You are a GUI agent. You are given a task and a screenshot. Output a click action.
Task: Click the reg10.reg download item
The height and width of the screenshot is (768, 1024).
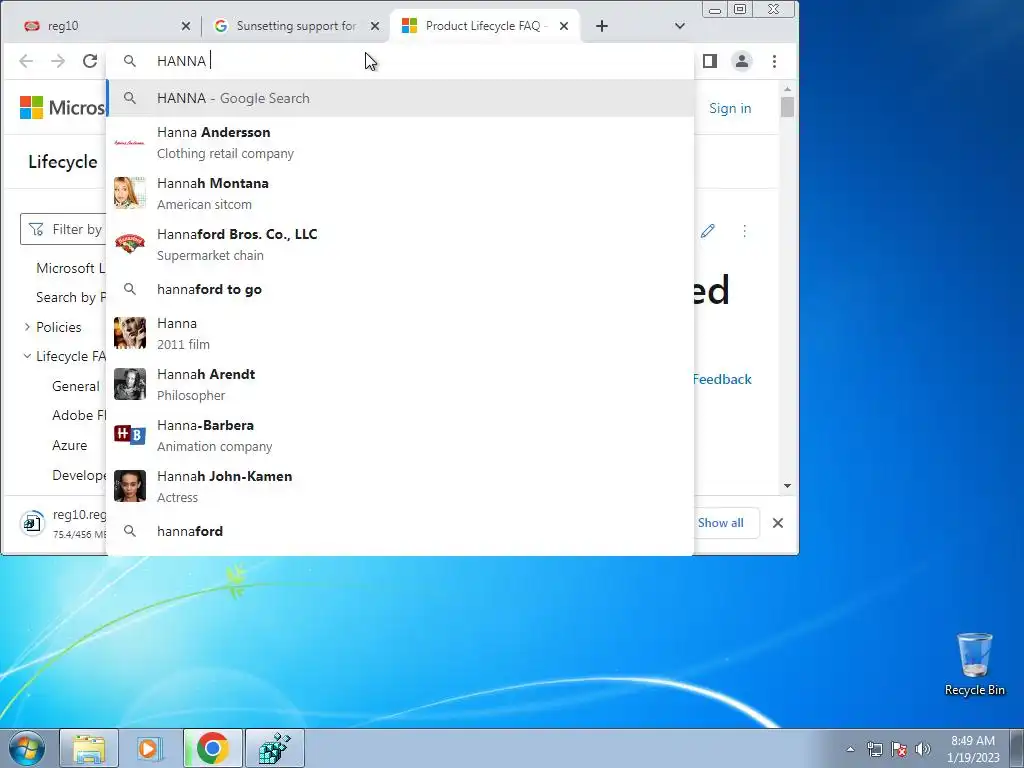[x=64, y=523]
